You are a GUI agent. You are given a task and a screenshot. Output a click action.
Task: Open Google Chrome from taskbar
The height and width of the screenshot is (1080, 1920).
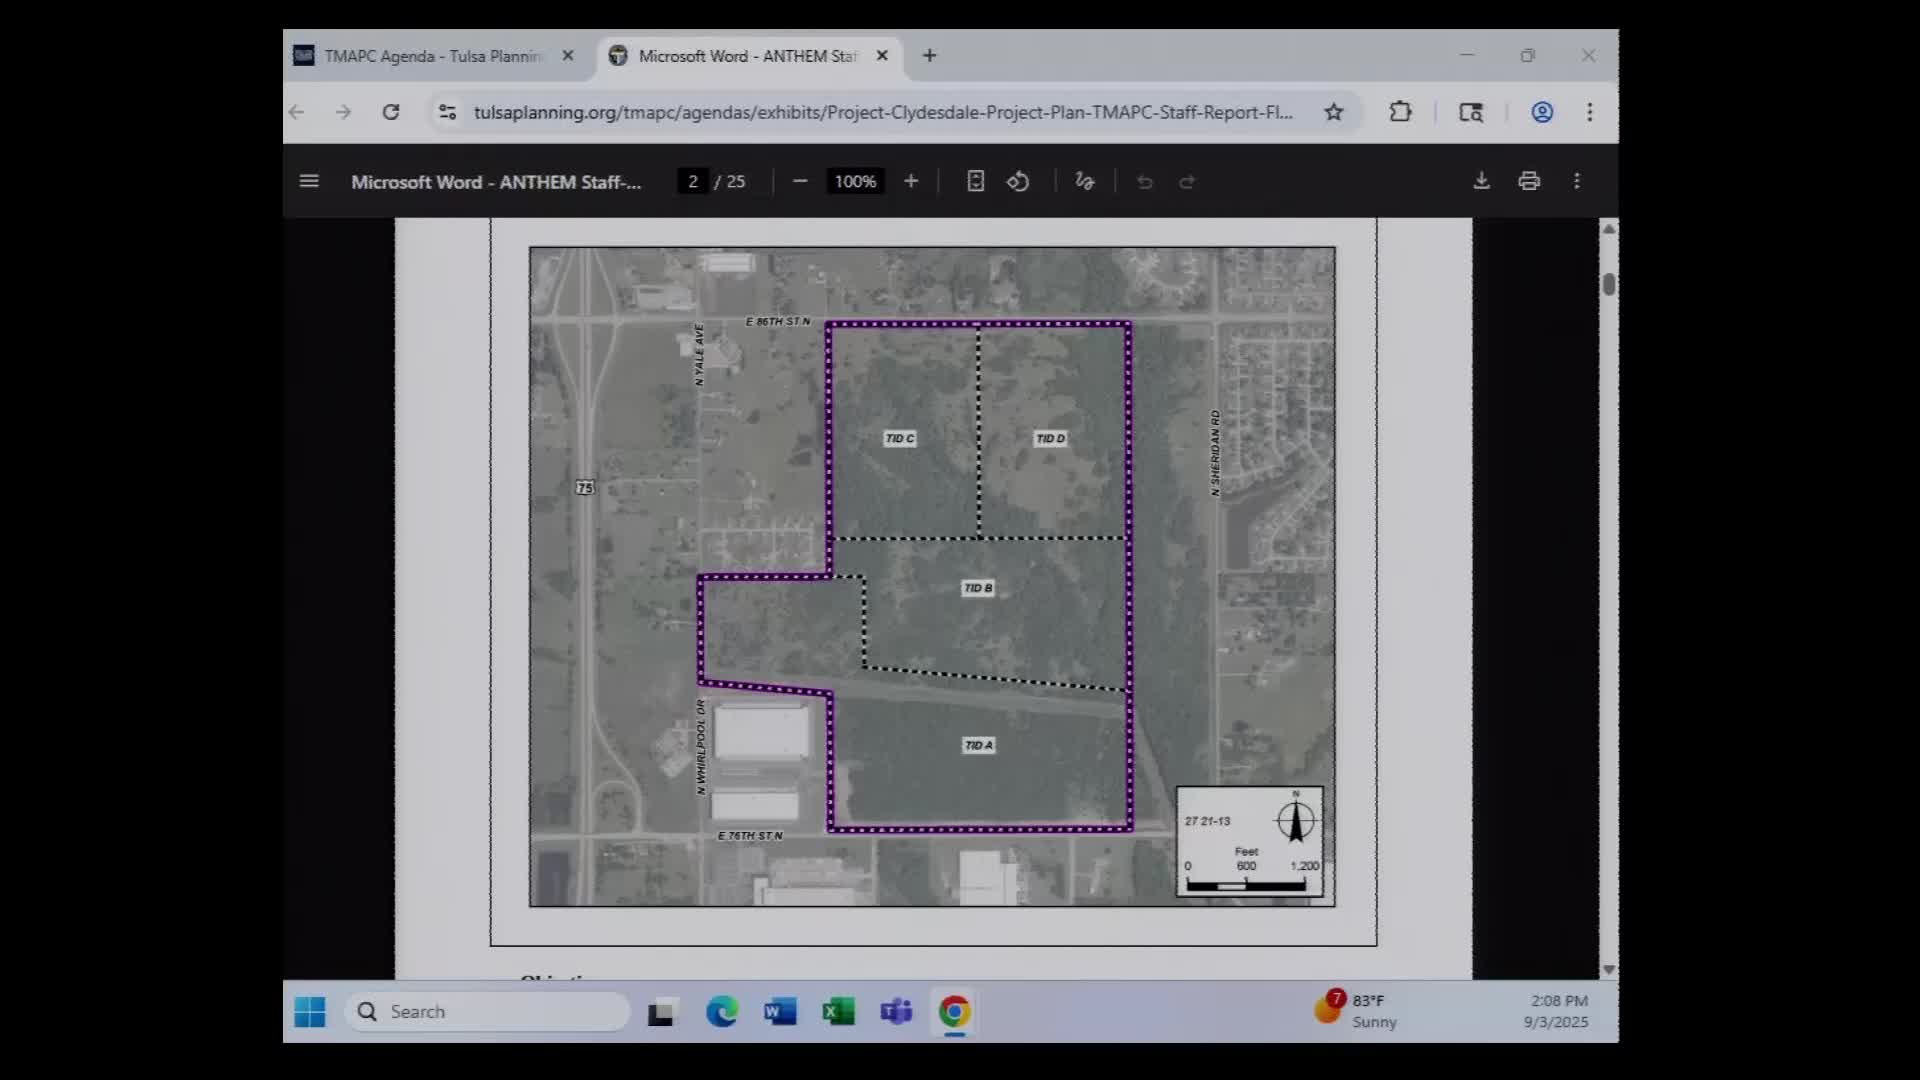pos(954,1012)
